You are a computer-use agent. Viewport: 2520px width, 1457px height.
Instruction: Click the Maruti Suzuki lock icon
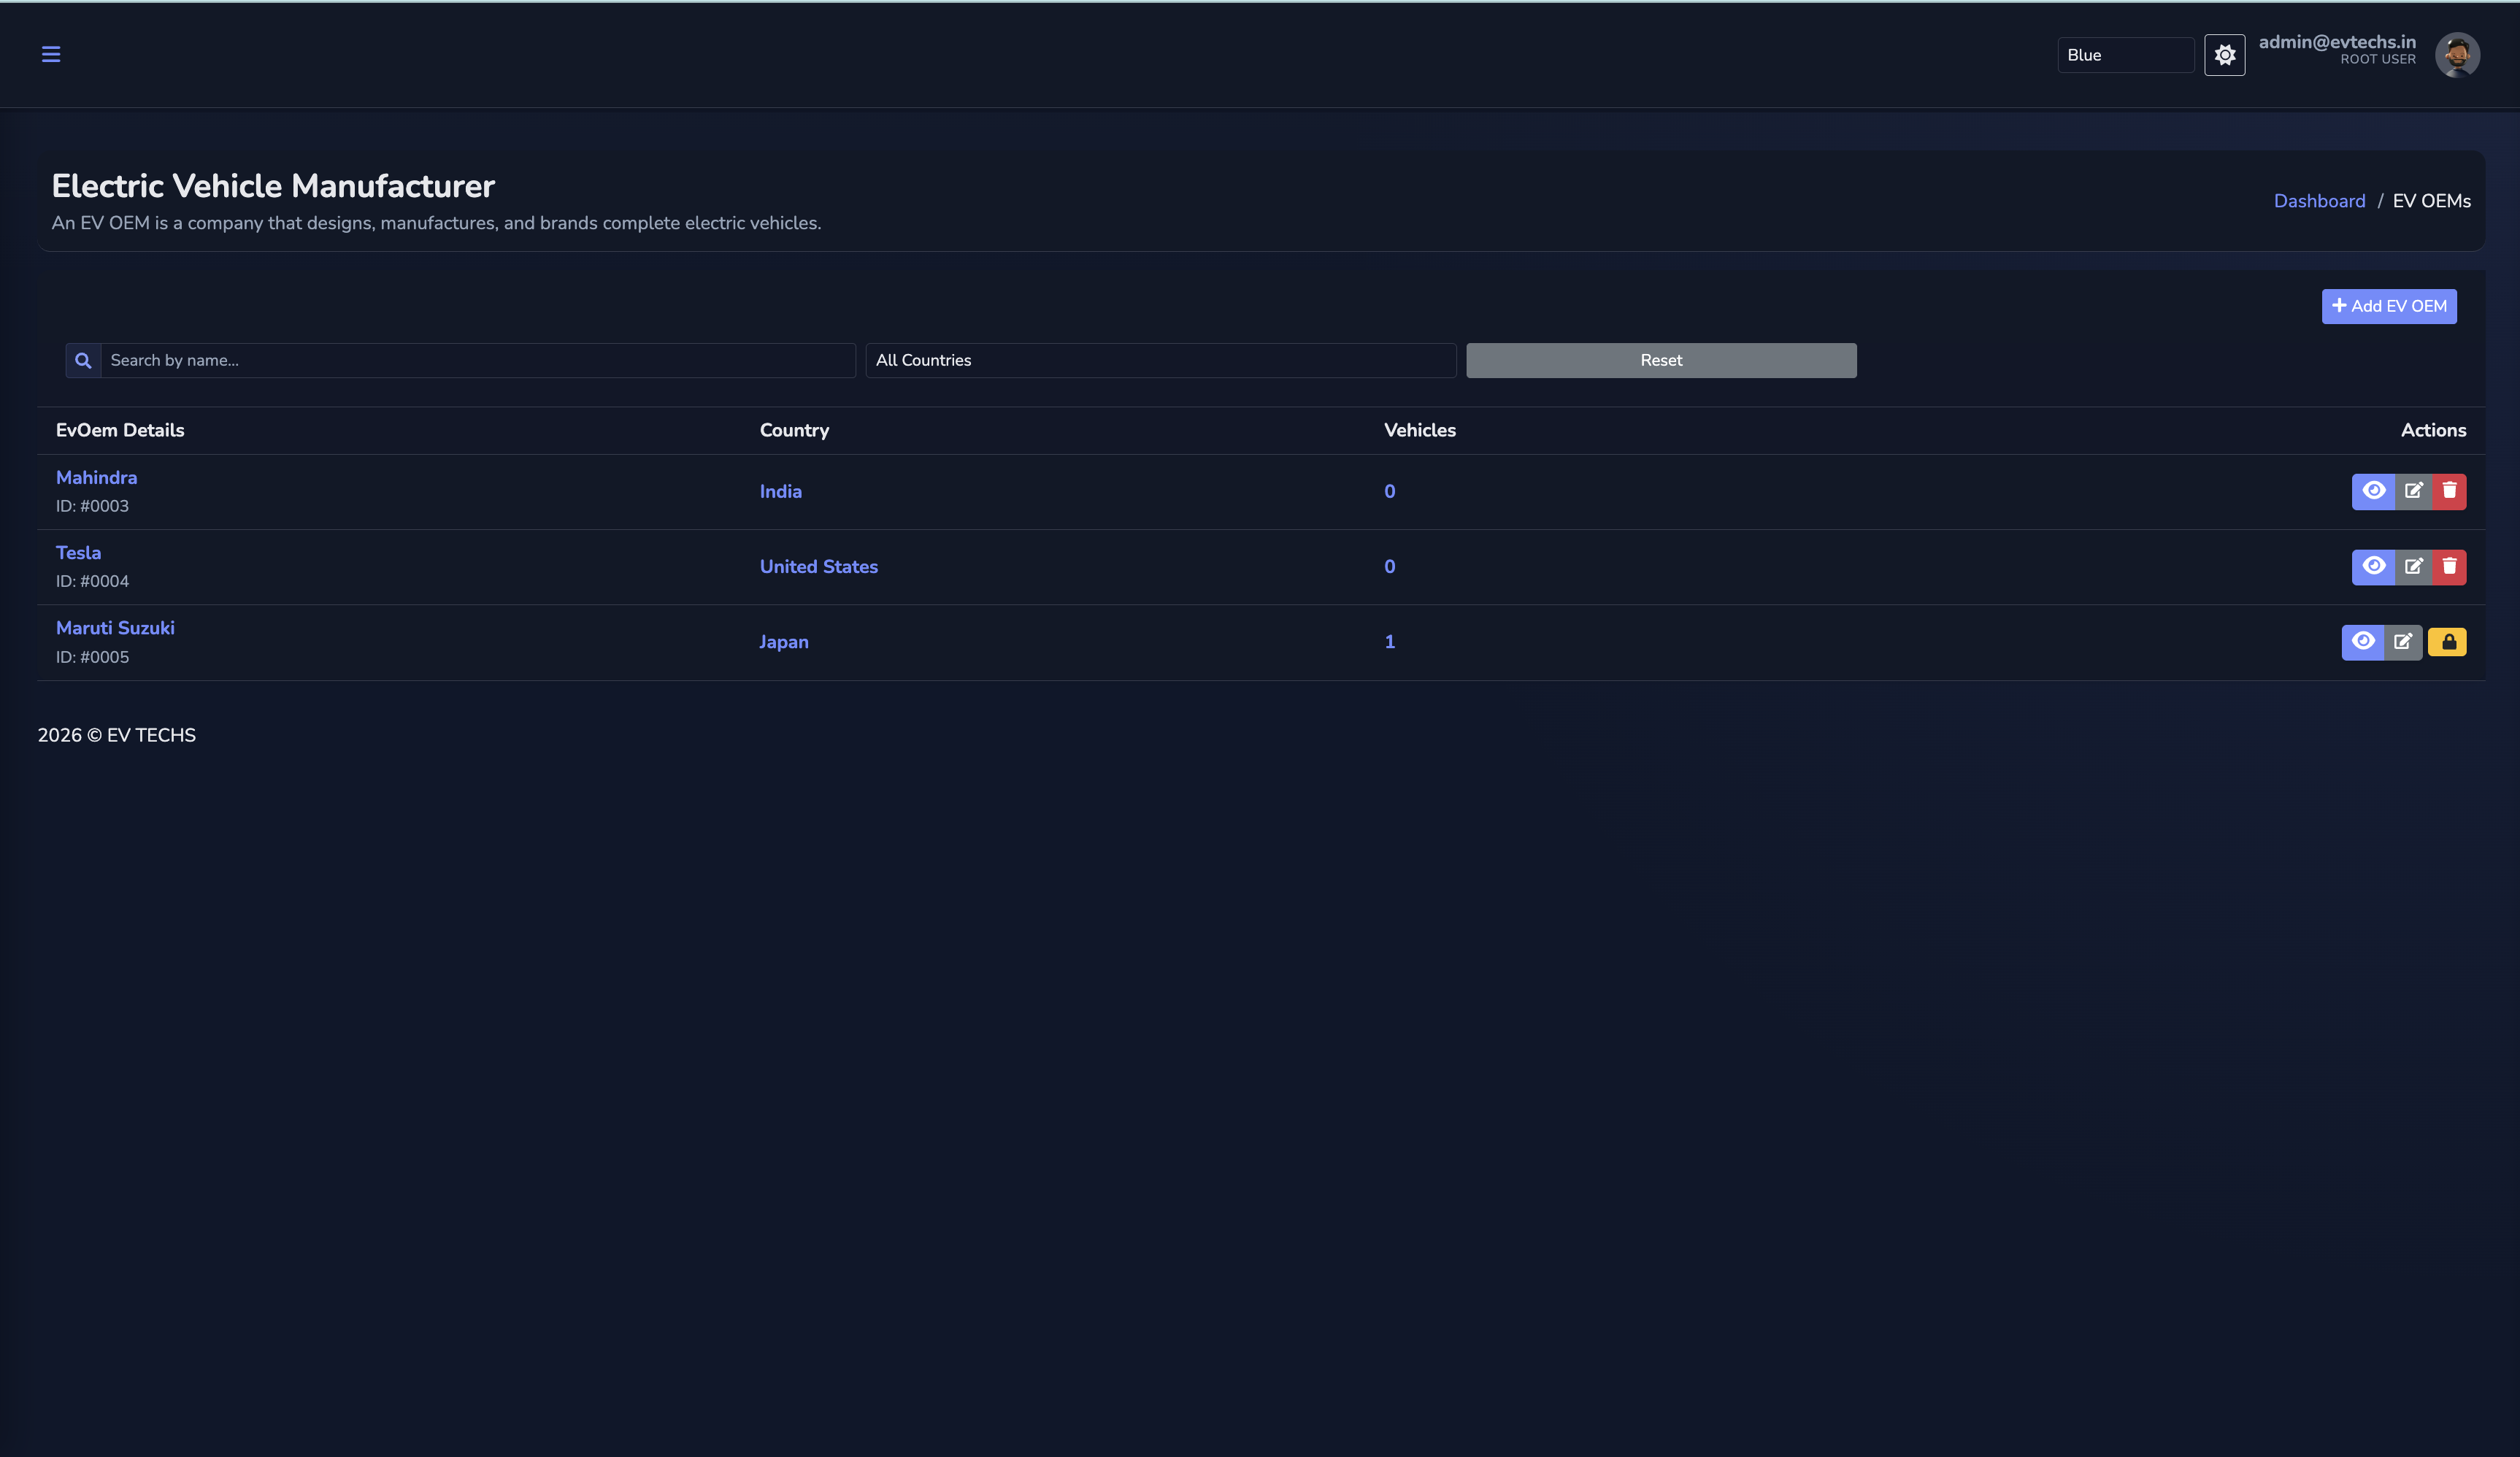[x=2447, y=642]
